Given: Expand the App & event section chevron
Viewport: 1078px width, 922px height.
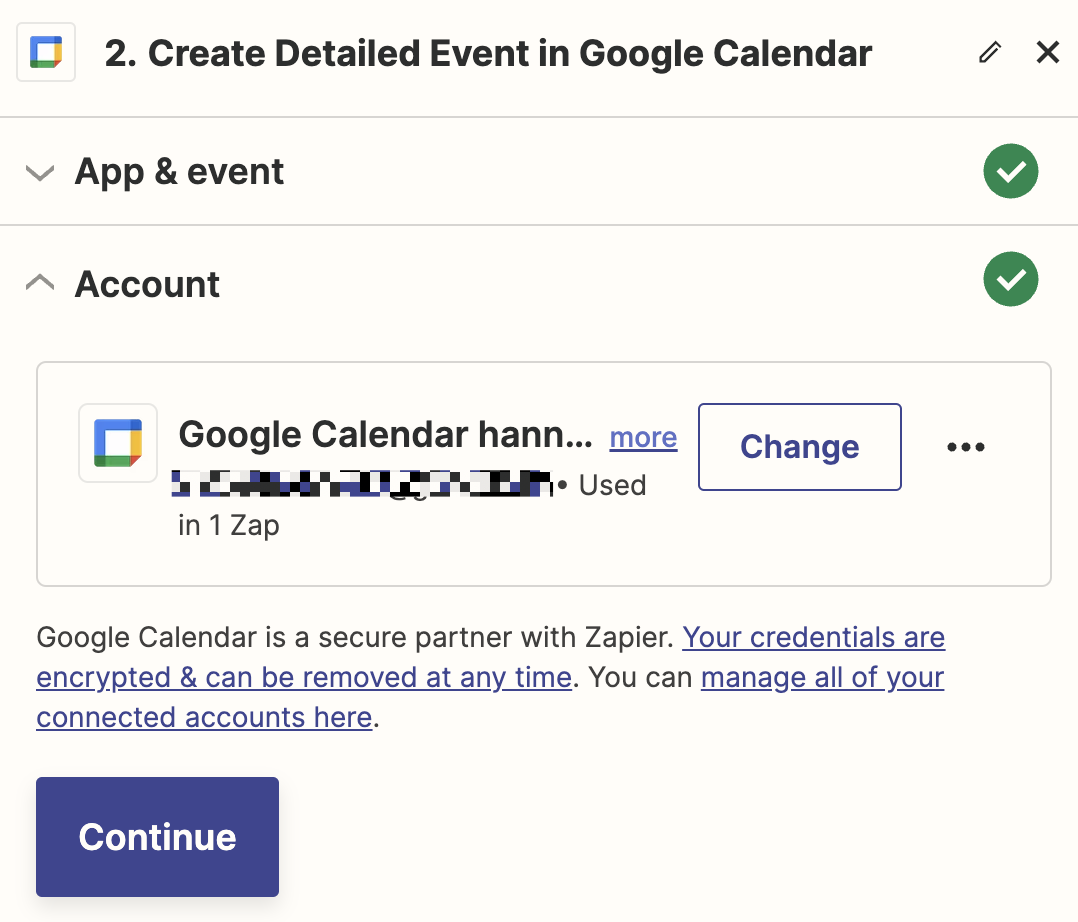Looking at the screenshot, I should click(40, 173).
